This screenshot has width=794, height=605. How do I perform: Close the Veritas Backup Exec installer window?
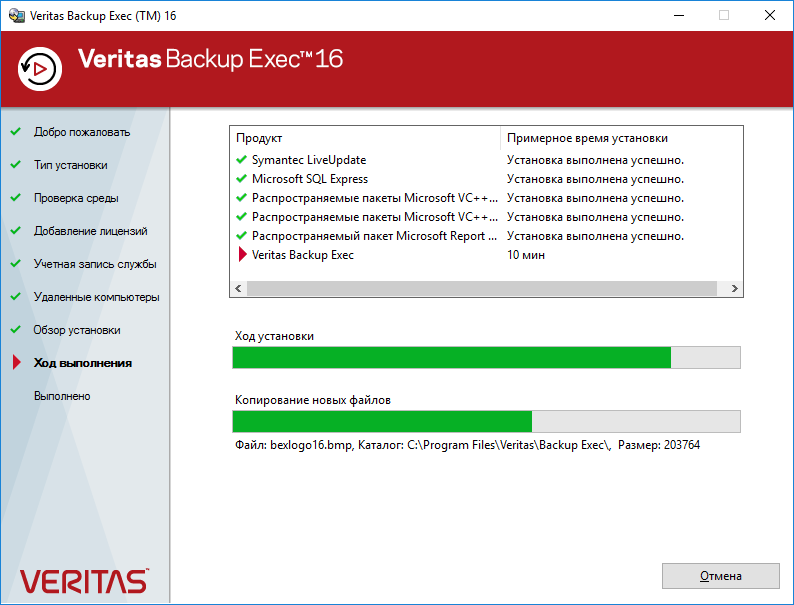(770, 16)
